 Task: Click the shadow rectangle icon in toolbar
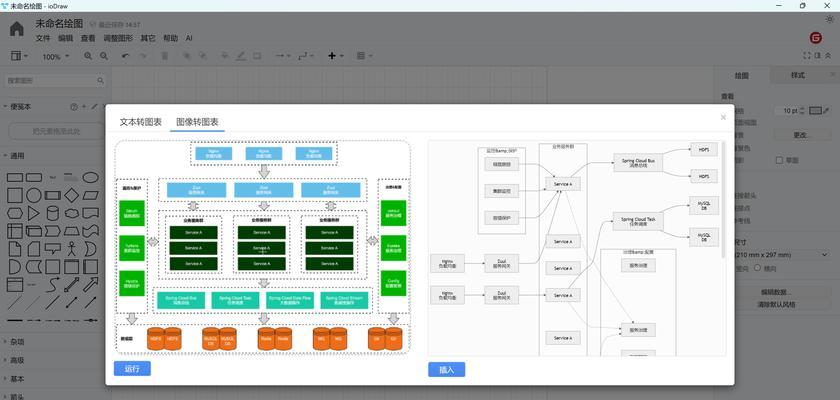[x=257, y=56]
